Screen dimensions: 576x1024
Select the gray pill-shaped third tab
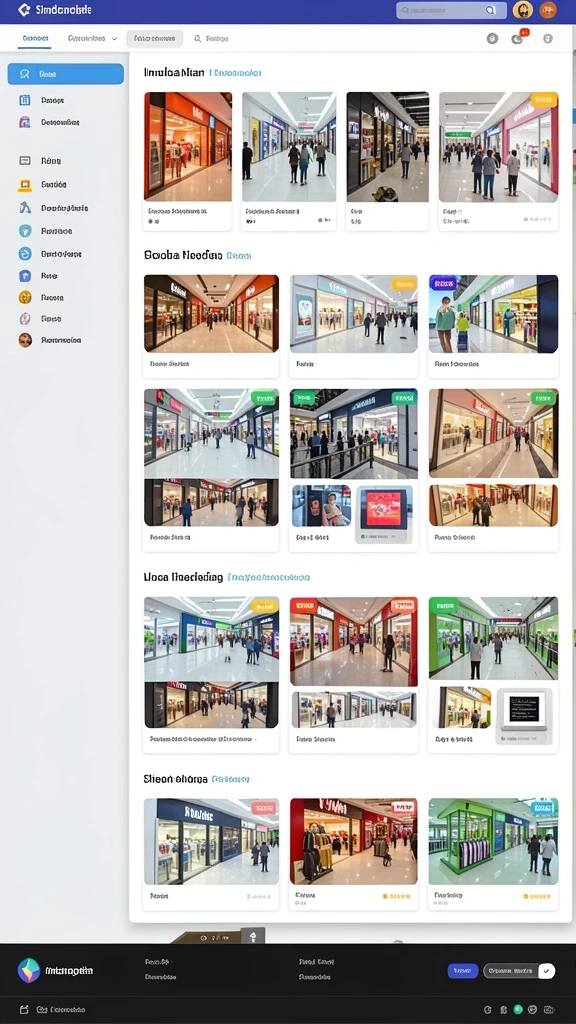coord(154,39)
